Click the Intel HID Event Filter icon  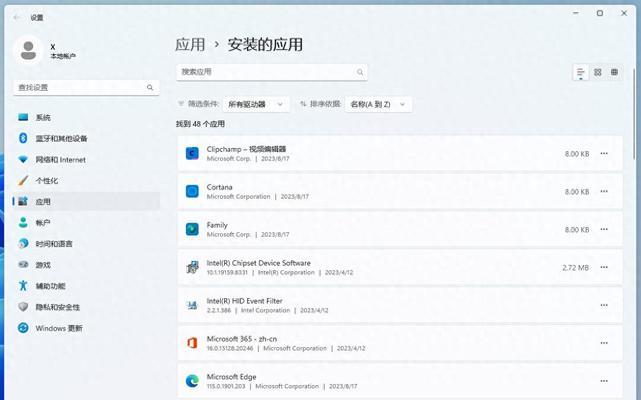(192, 305)
